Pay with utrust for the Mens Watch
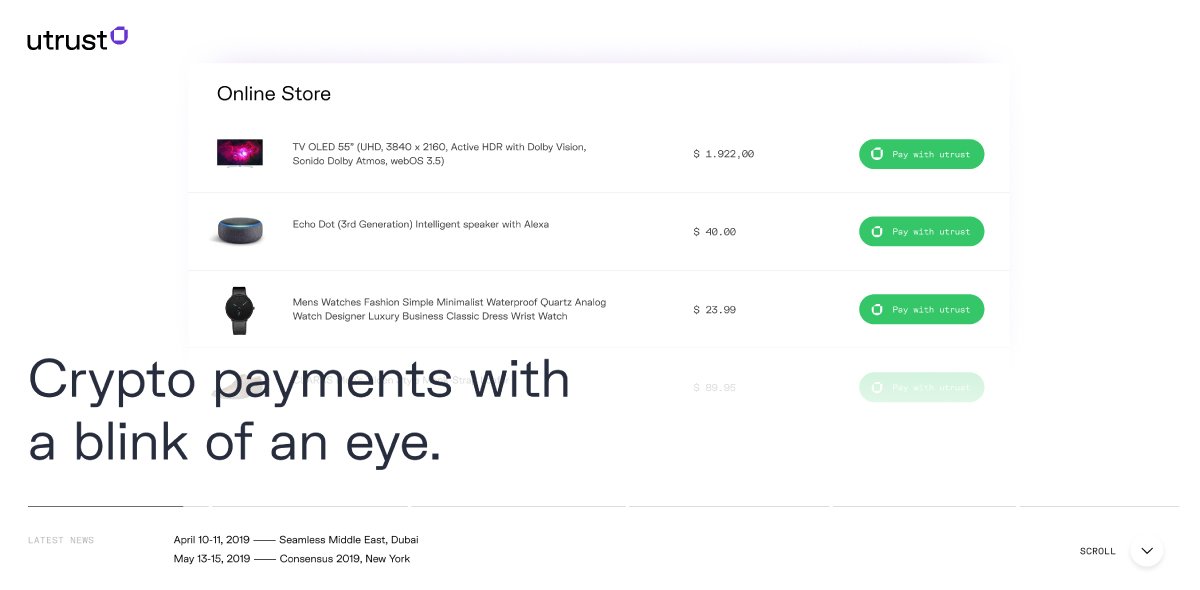 (921, 309)
